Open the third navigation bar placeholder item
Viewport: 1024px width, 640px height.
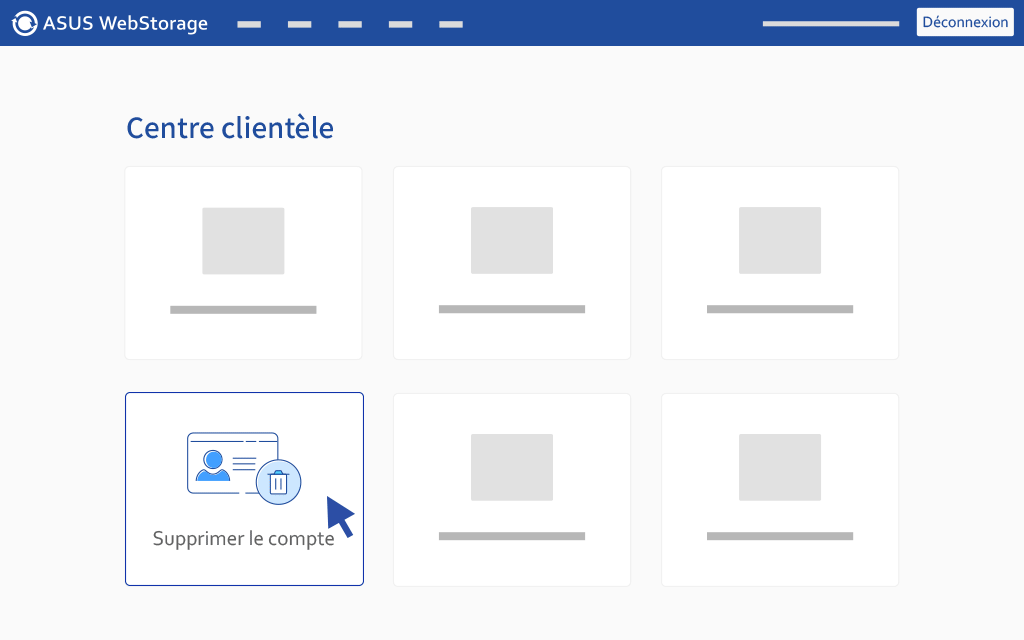pyautogui.click(x=350, y=24)
